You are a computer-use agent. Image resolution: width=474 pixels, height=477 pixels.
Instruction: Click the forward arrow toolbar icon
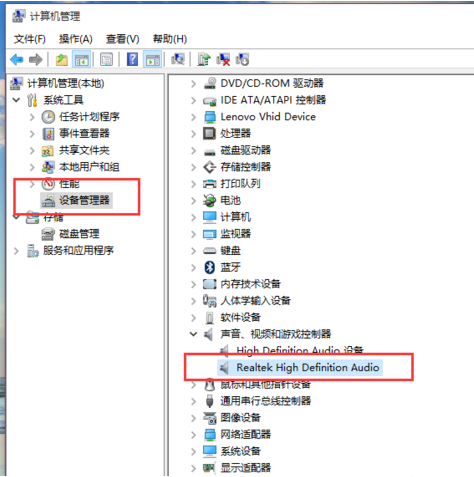35,60
